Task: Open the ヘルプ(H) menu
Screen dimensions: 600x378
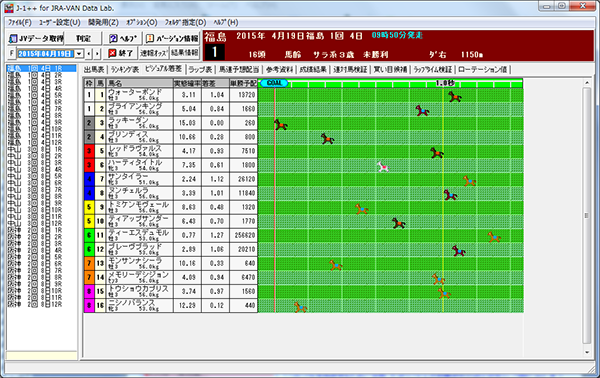Action: coord(226,23)
